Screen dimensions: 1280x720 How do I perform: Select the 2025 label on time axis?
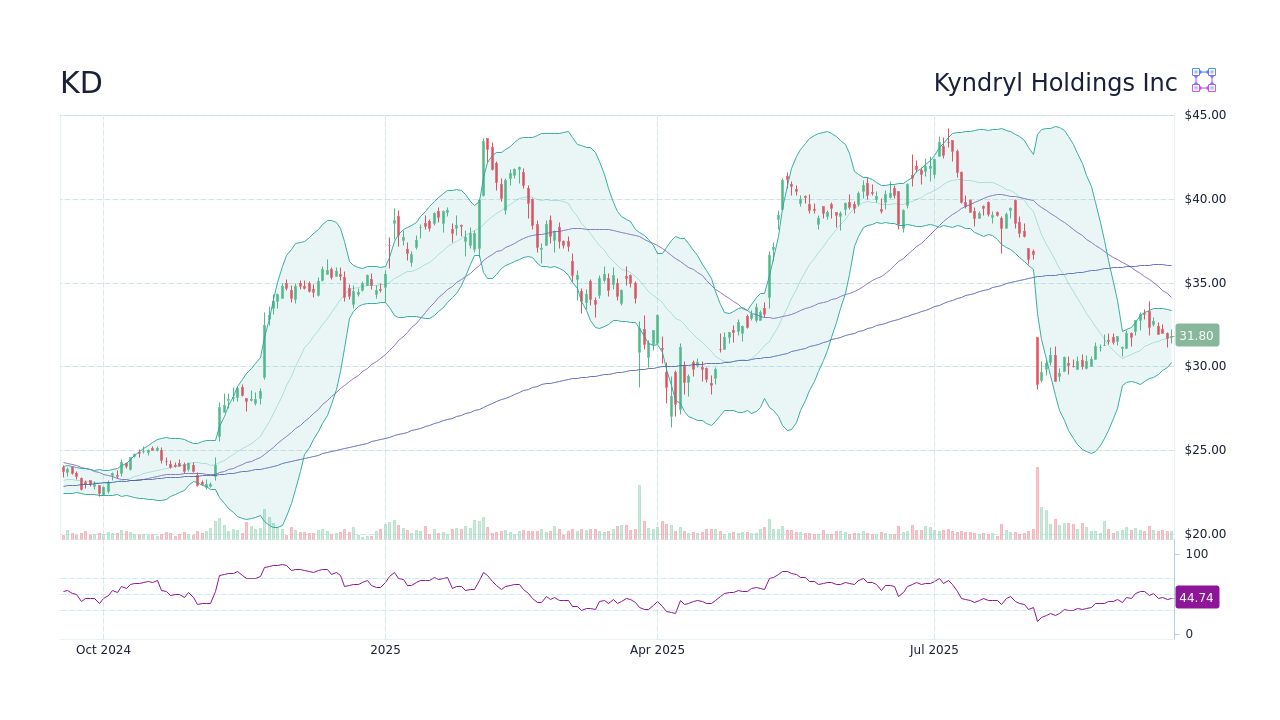(385, 649)
